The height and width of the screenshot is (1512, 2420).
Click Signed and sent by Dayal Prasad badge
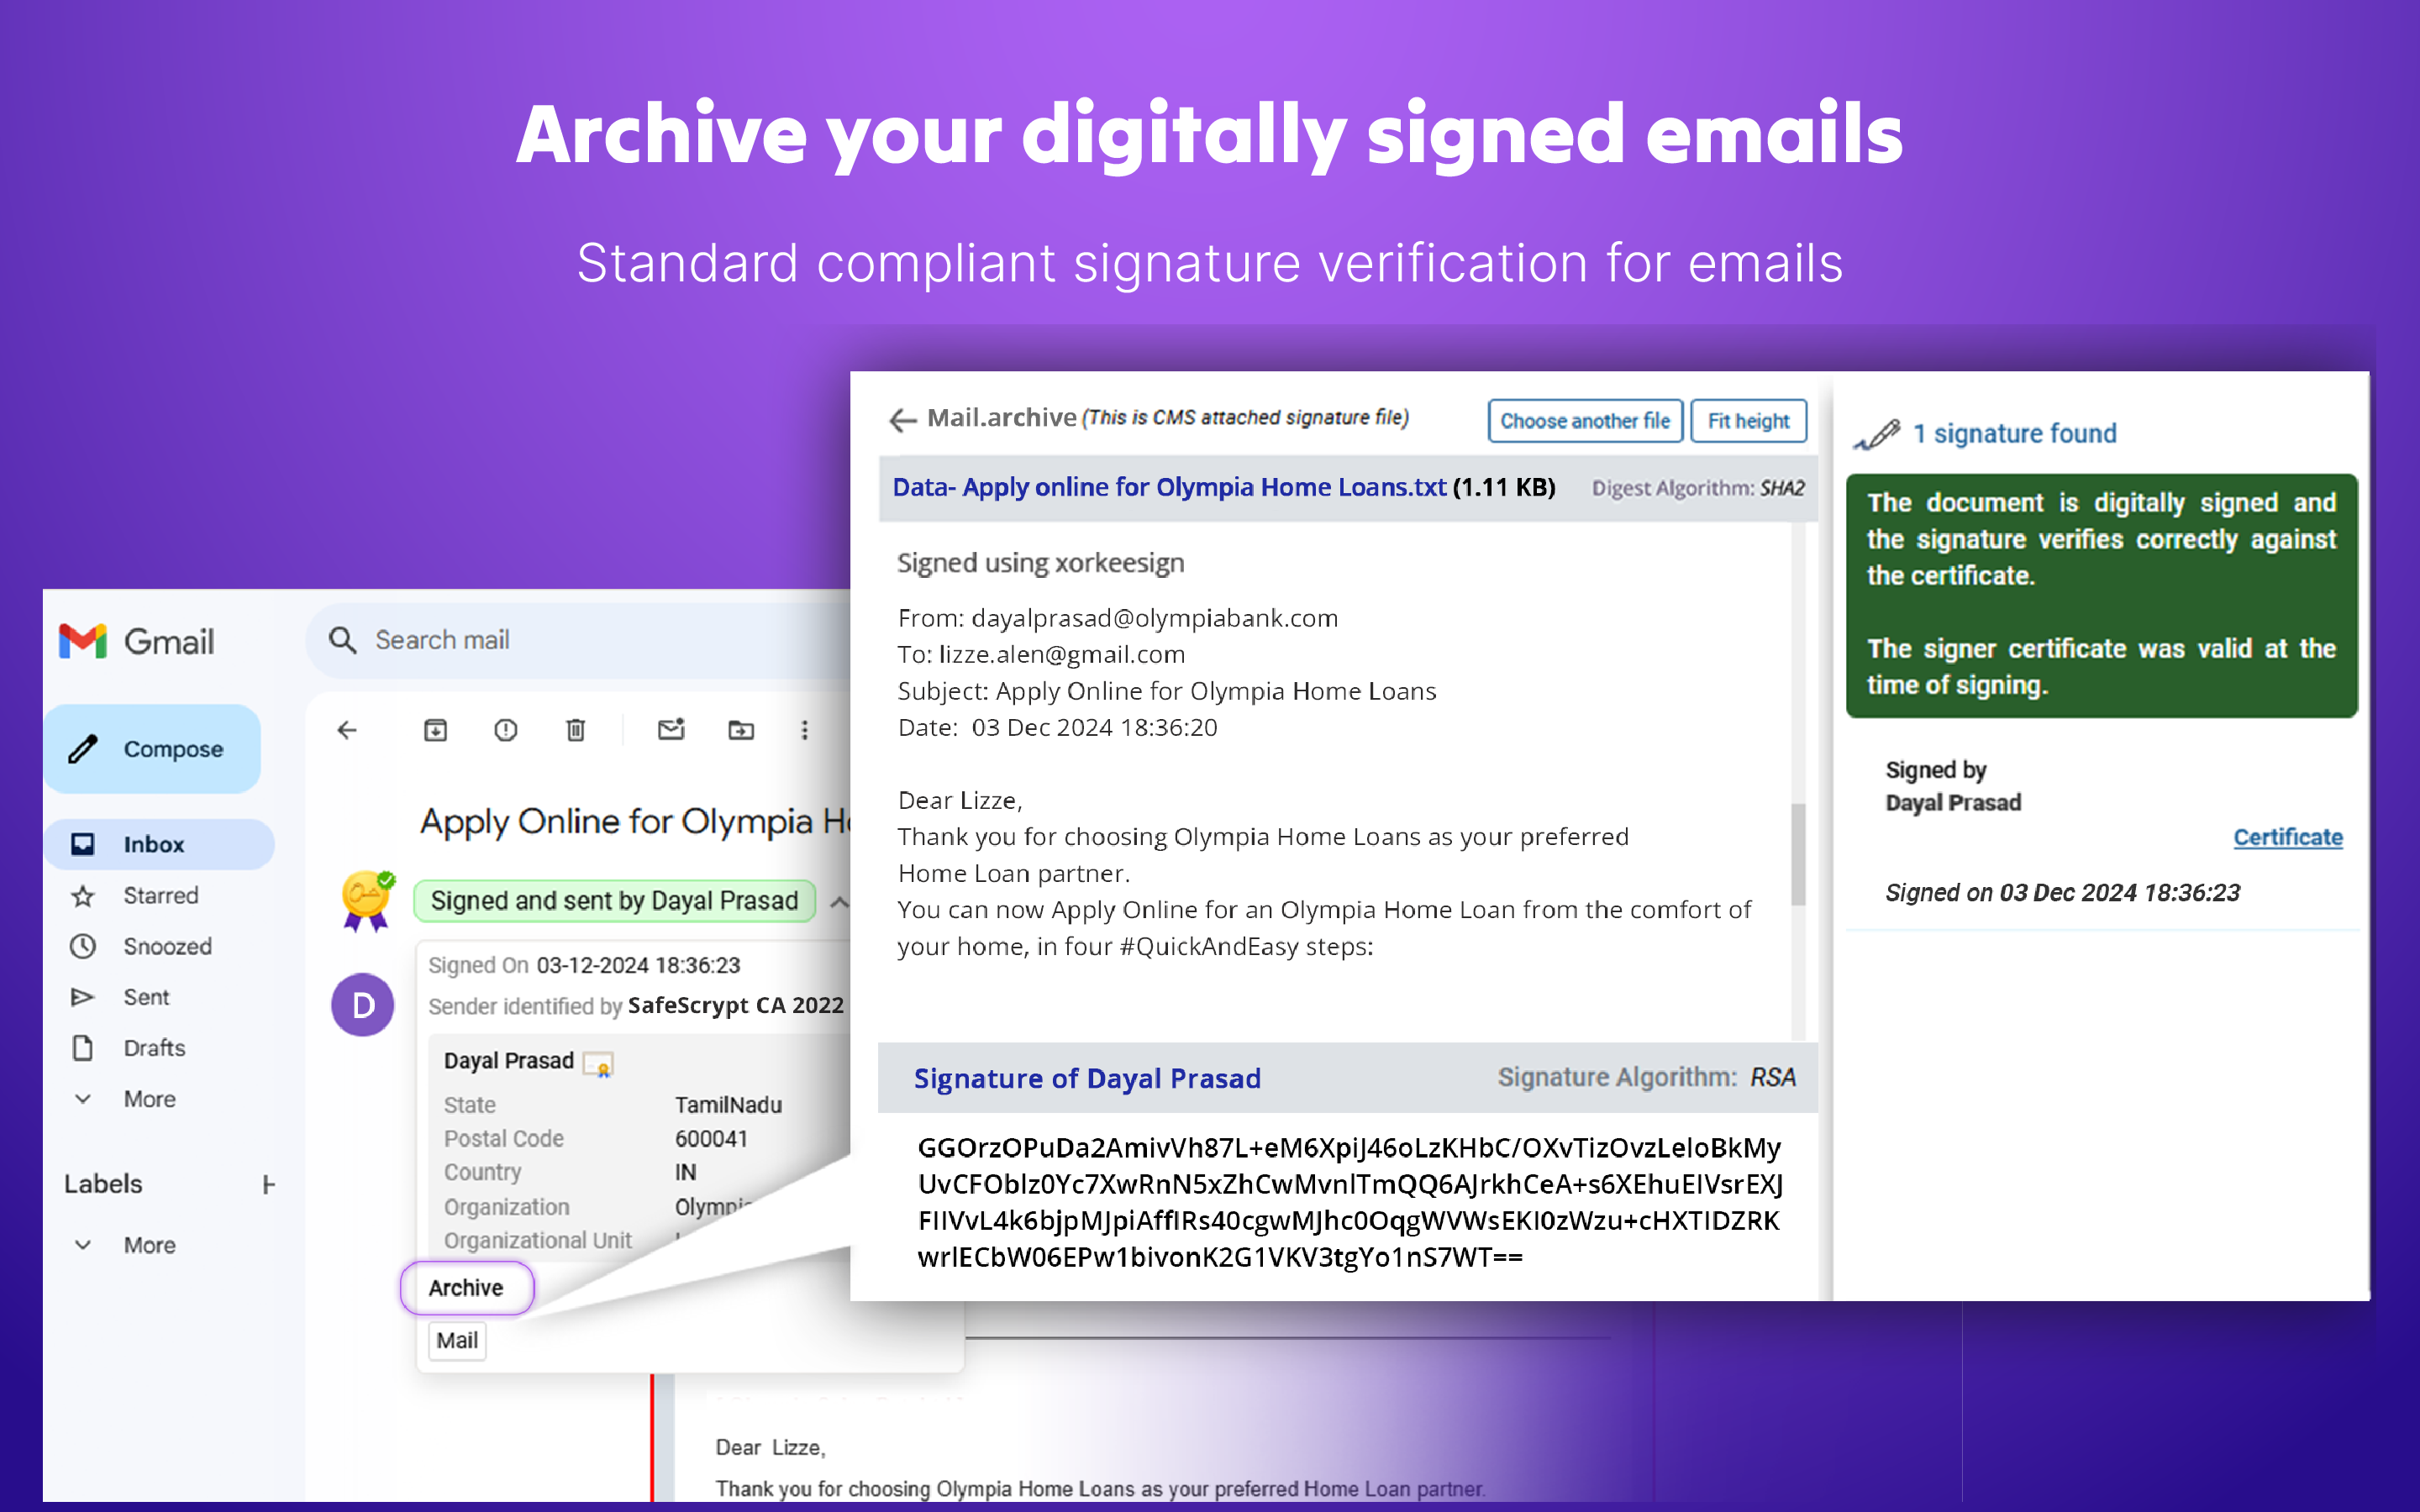pos(614,901)
